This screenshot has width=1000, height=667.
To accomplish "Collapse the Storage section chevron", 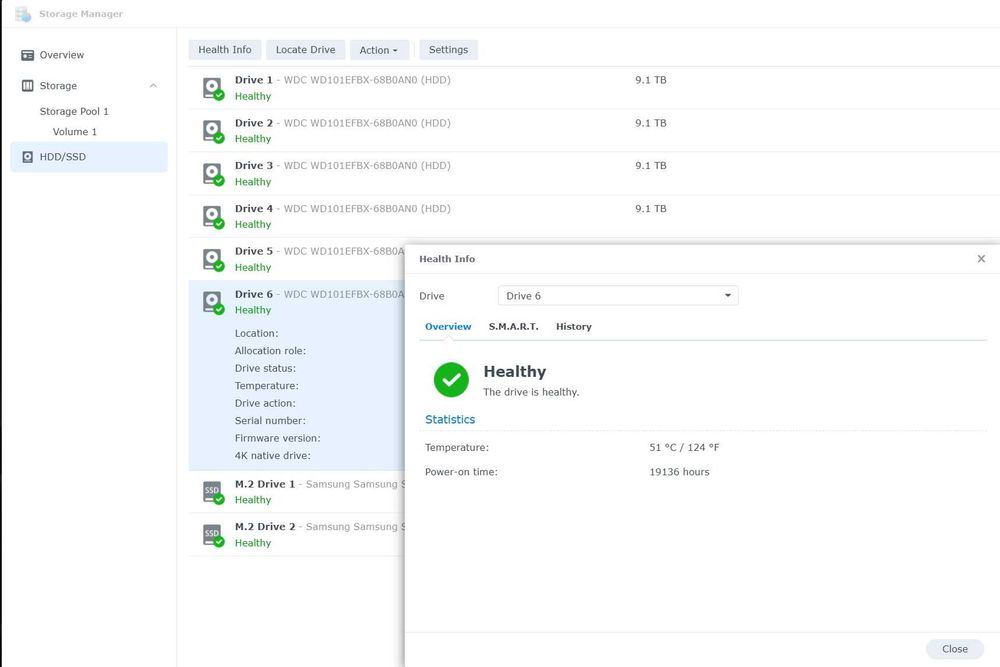I will [153, 85].
